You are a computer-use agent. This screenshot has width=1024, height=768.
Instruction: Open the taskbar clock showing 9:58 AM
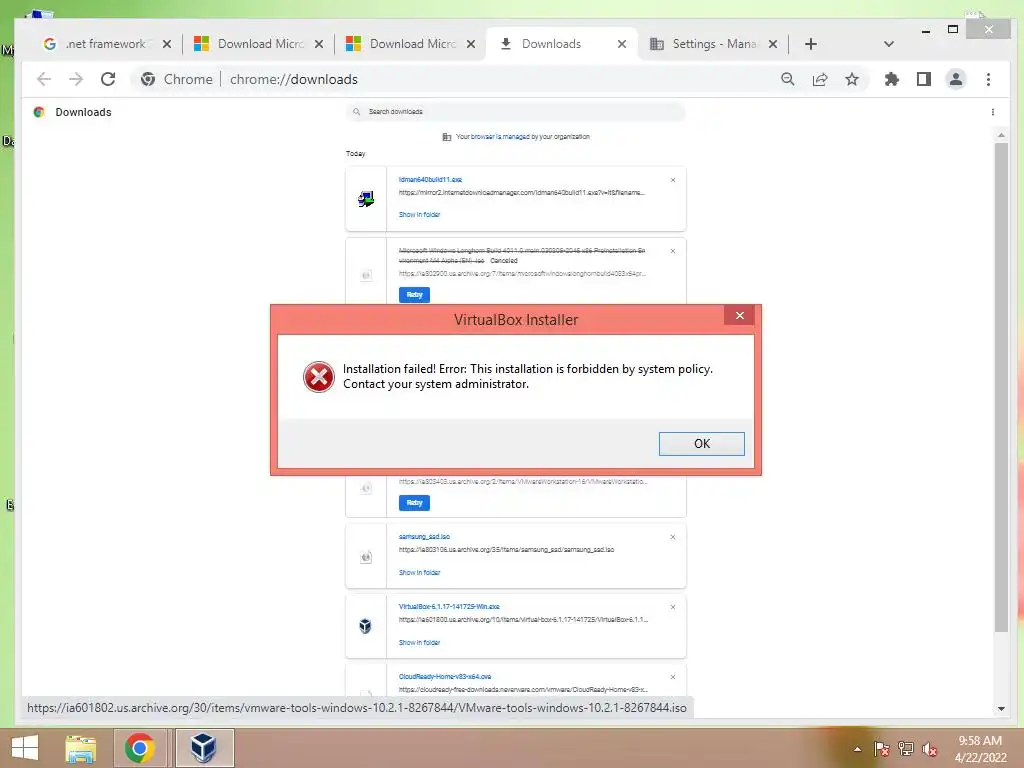[x=980, y=749]
